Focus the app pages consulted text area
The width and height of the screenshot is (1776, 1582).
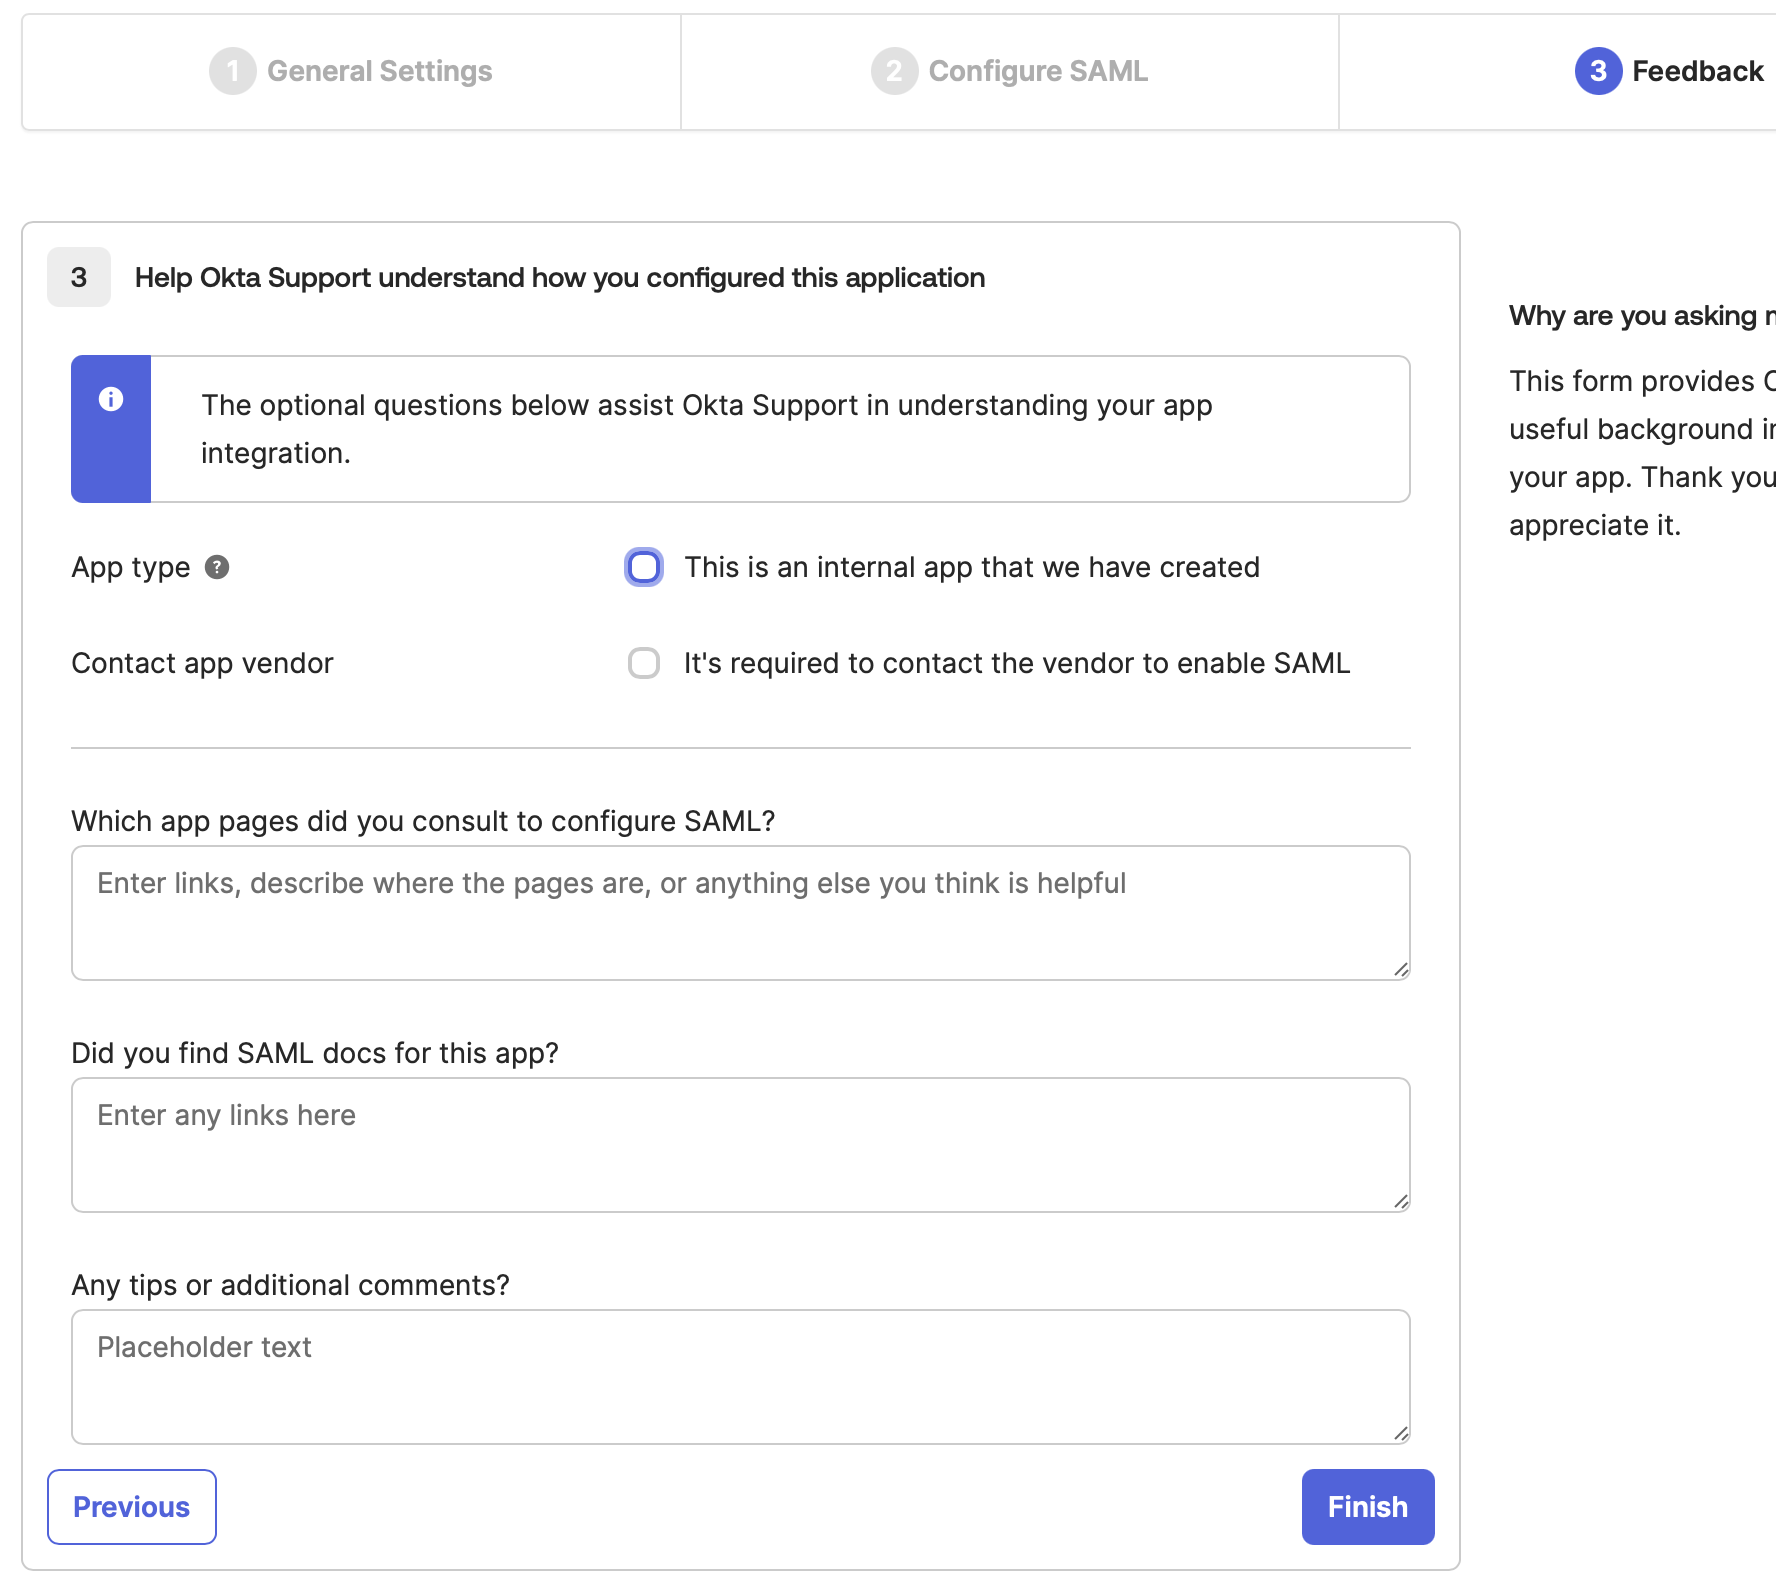click(740, 913)
